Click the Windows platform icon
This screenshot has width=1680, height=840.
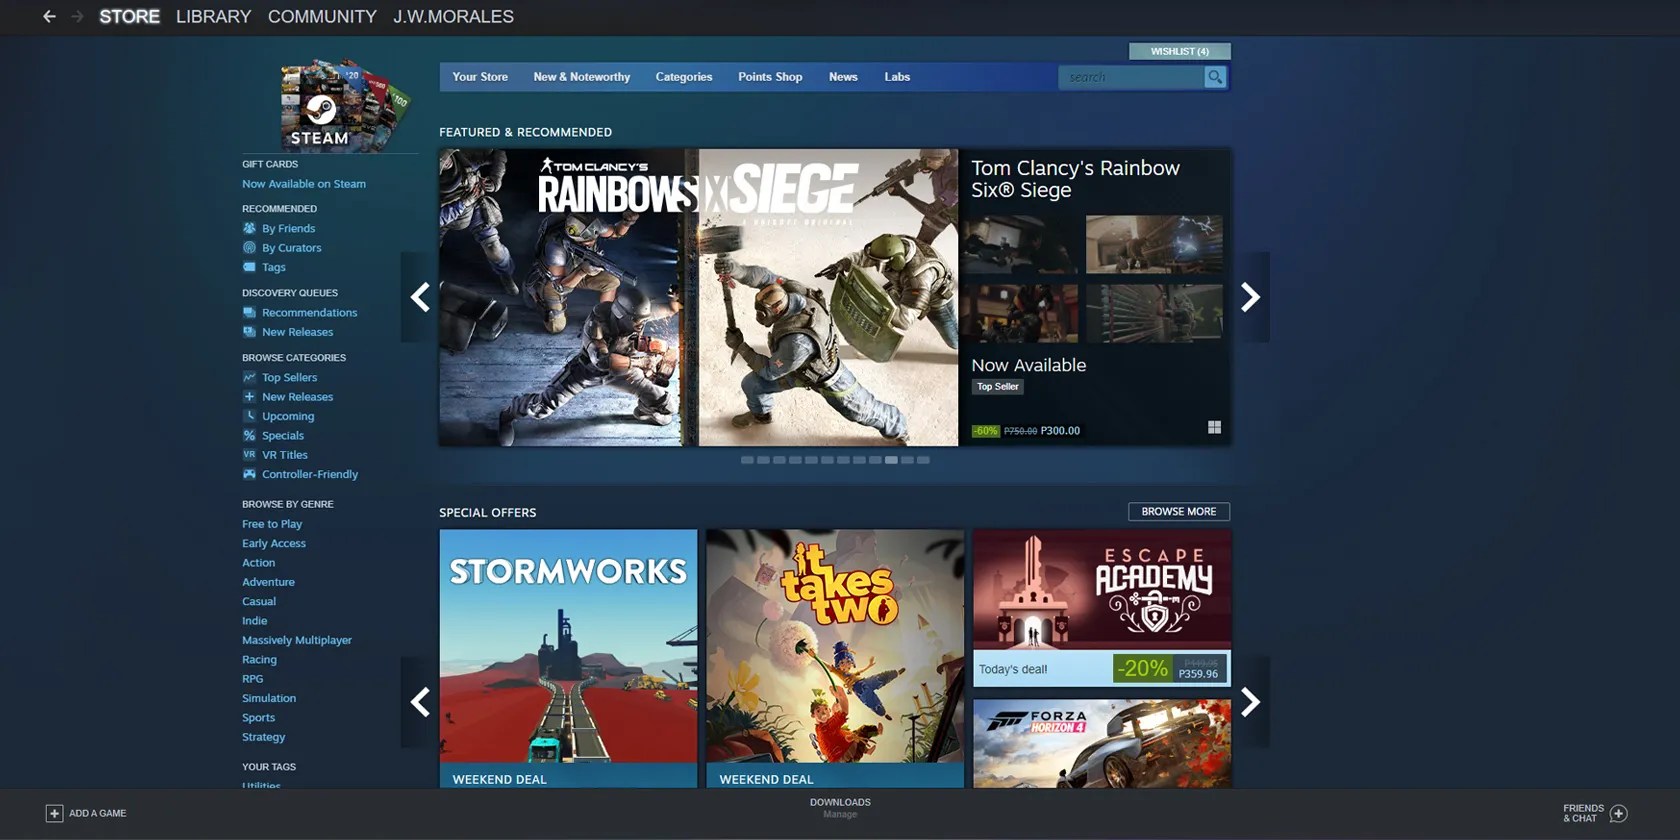click(x=1214, y=428)
